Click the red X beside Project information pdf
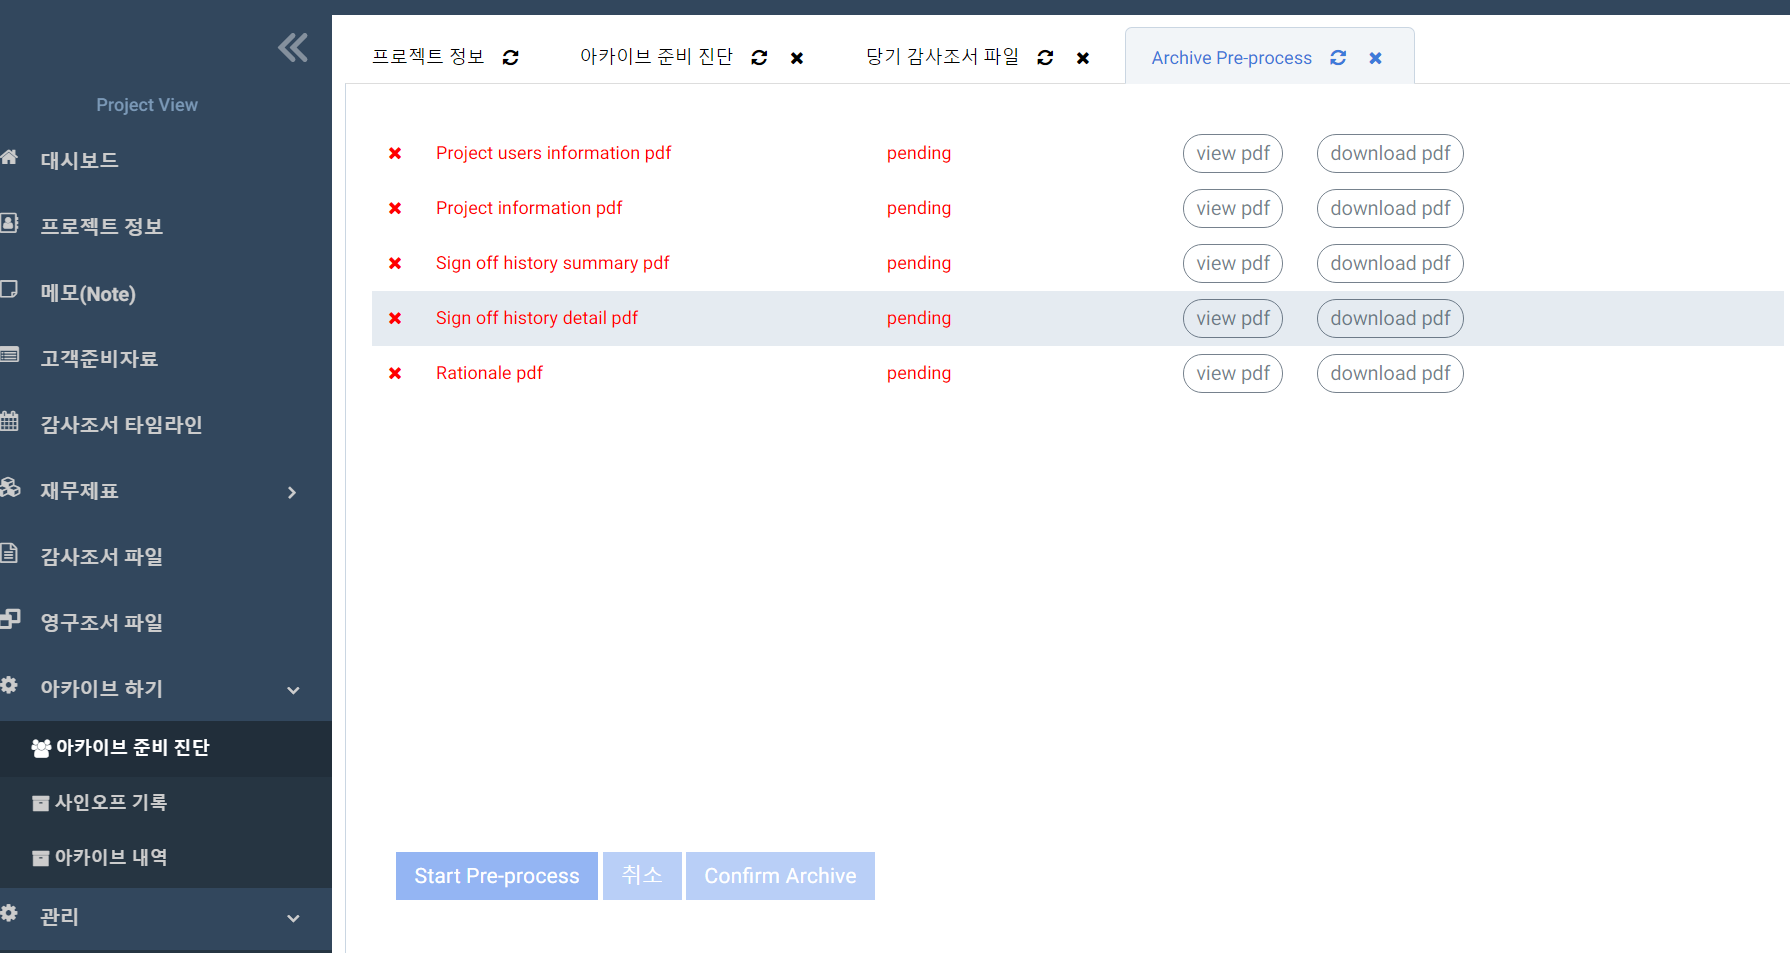Screen dimensions: 1790x953 (395, 208)
